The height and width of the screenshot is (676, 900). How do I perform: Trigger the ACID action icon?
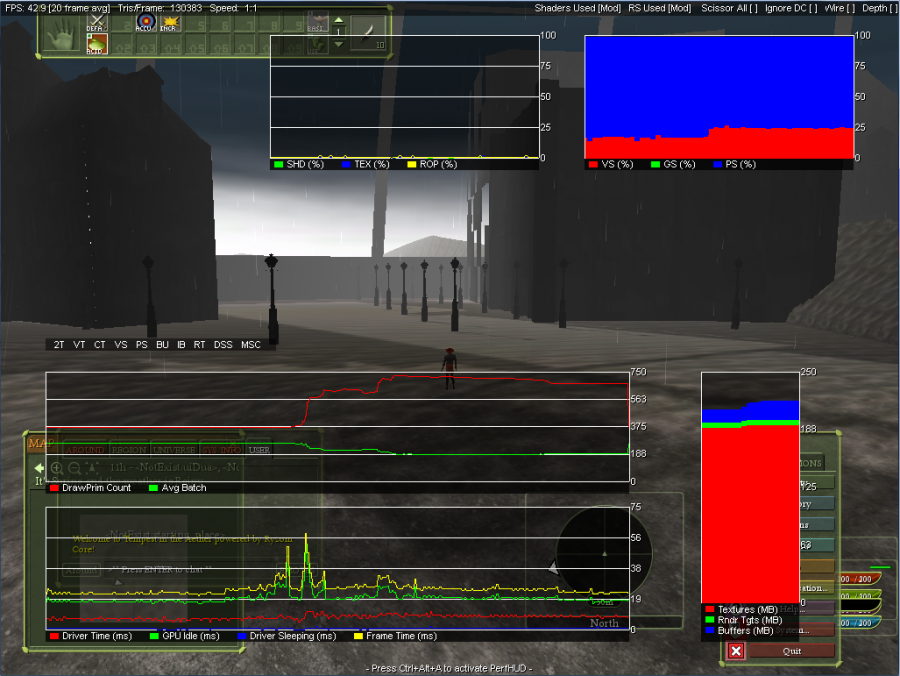click(96, 44)
